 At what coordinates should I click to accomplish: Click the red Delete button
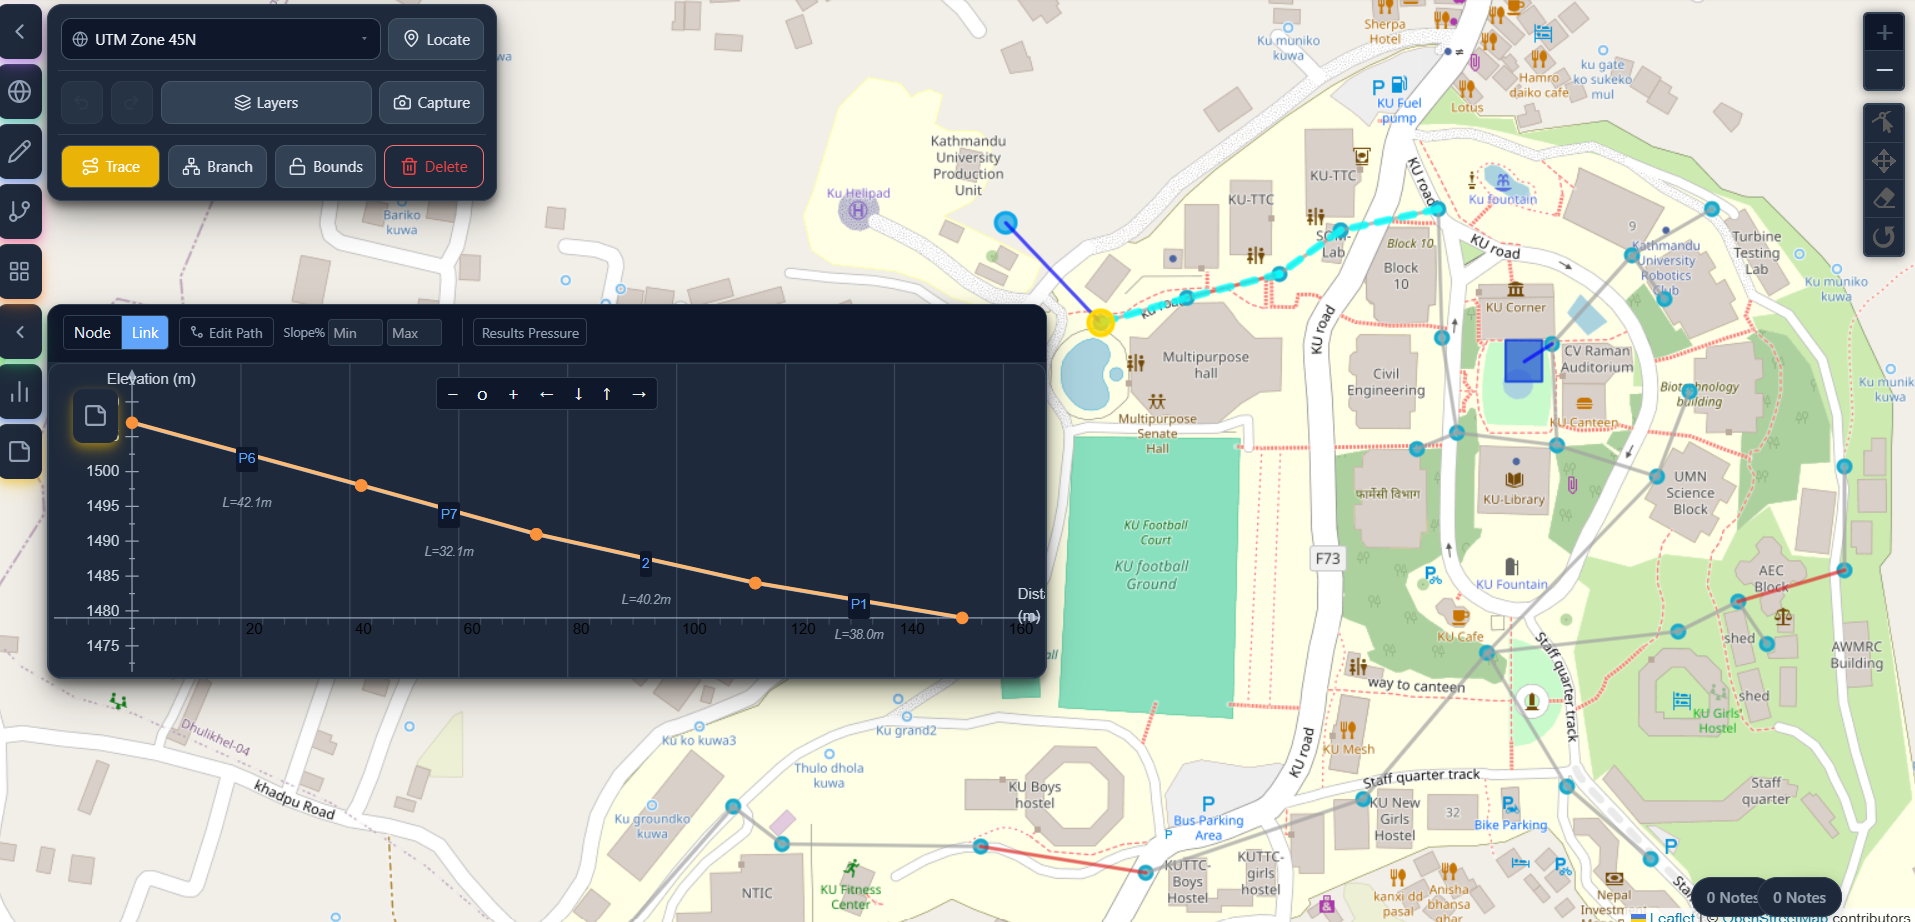click(x=434, y=166)
